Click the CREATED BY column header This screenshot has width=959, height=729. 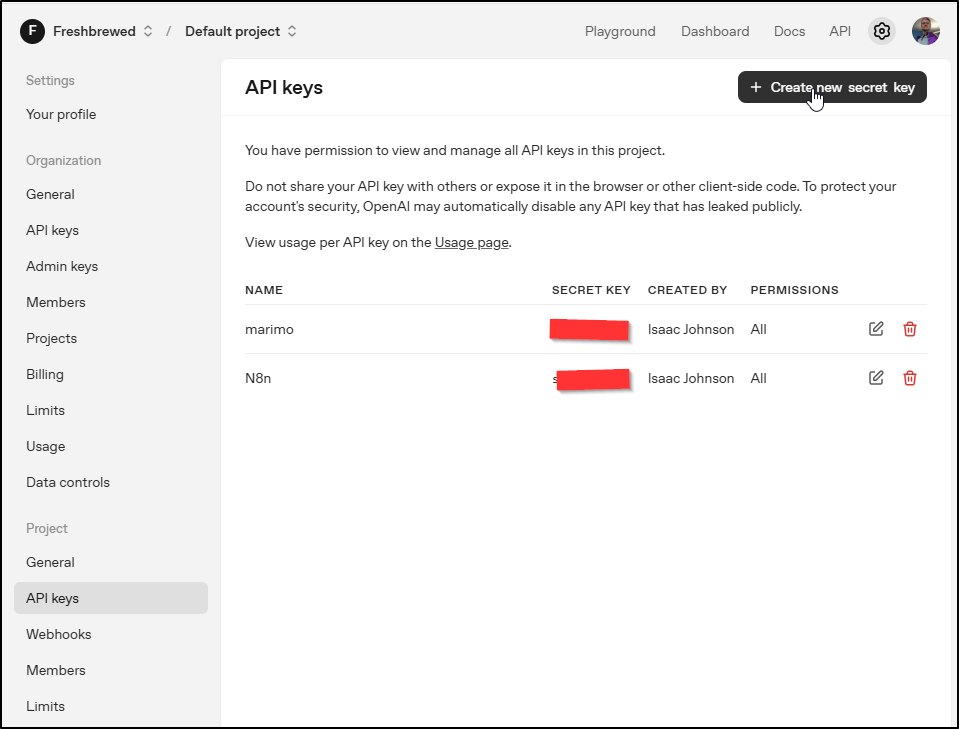(687, 290)
